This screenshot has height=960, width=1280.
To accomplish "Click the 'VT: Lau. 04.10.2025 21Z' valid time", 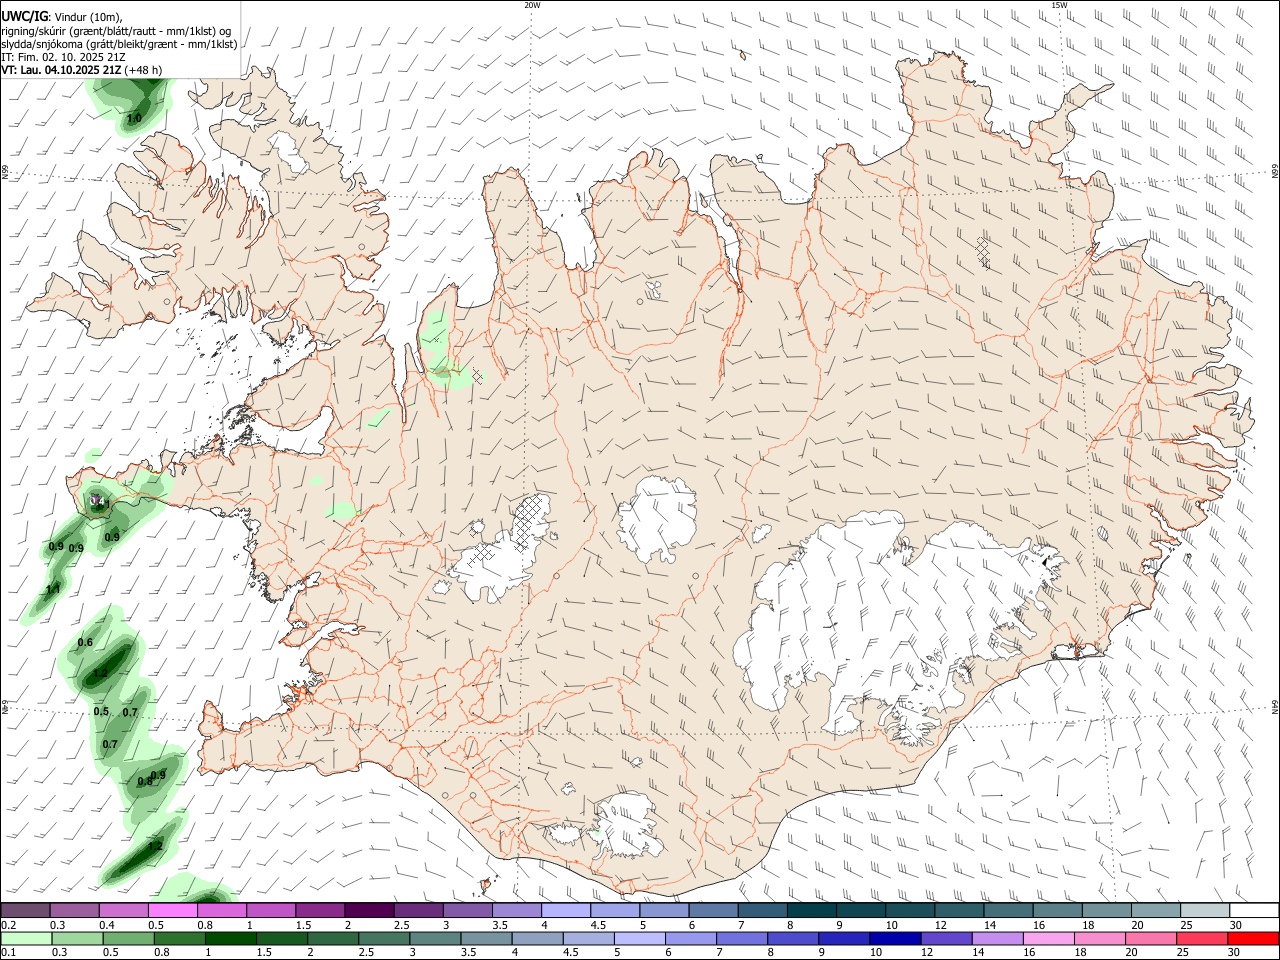I will point(61,70).
